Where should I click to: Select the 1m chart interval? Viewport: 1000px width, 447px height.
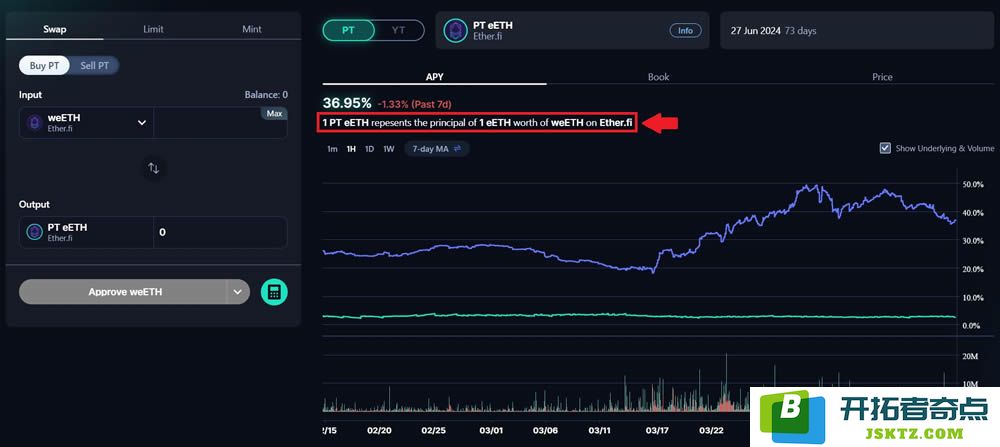[x=332, y=149]
